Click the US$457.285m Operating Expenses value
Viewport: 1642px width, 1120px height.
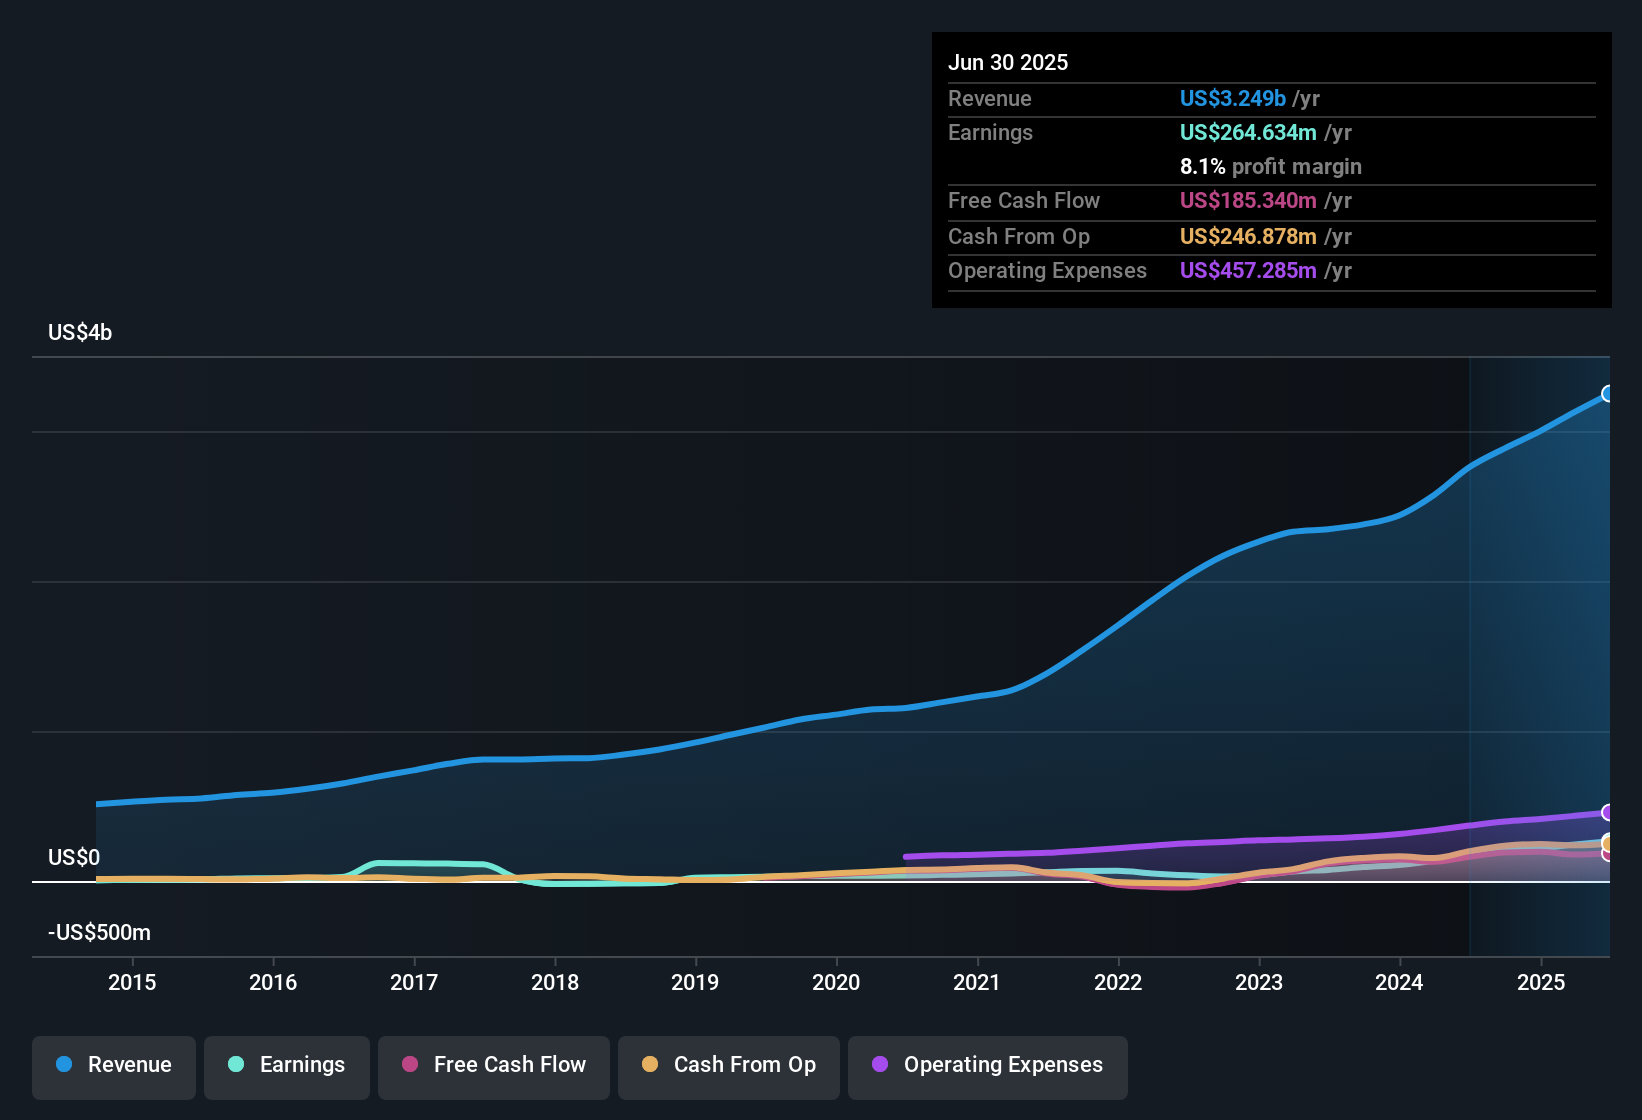(1248, 270)
